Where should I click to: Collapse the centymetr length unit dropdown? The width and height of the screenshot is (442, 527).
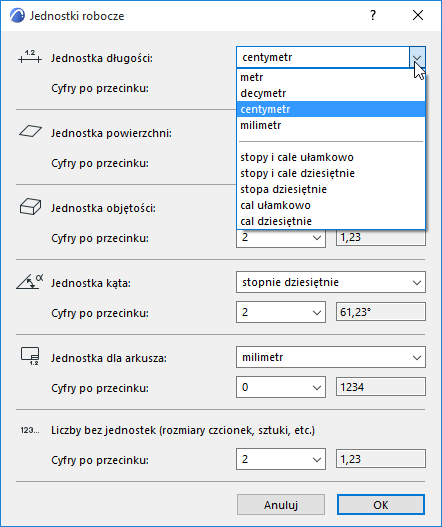coord(417,57)
